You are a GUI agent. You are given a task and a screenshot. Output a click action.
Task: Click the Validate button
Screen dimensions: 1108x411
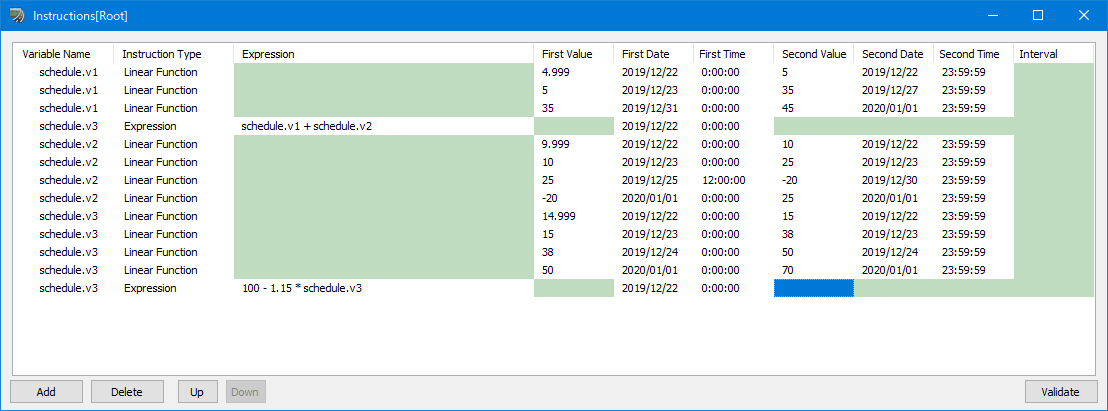1061,392
